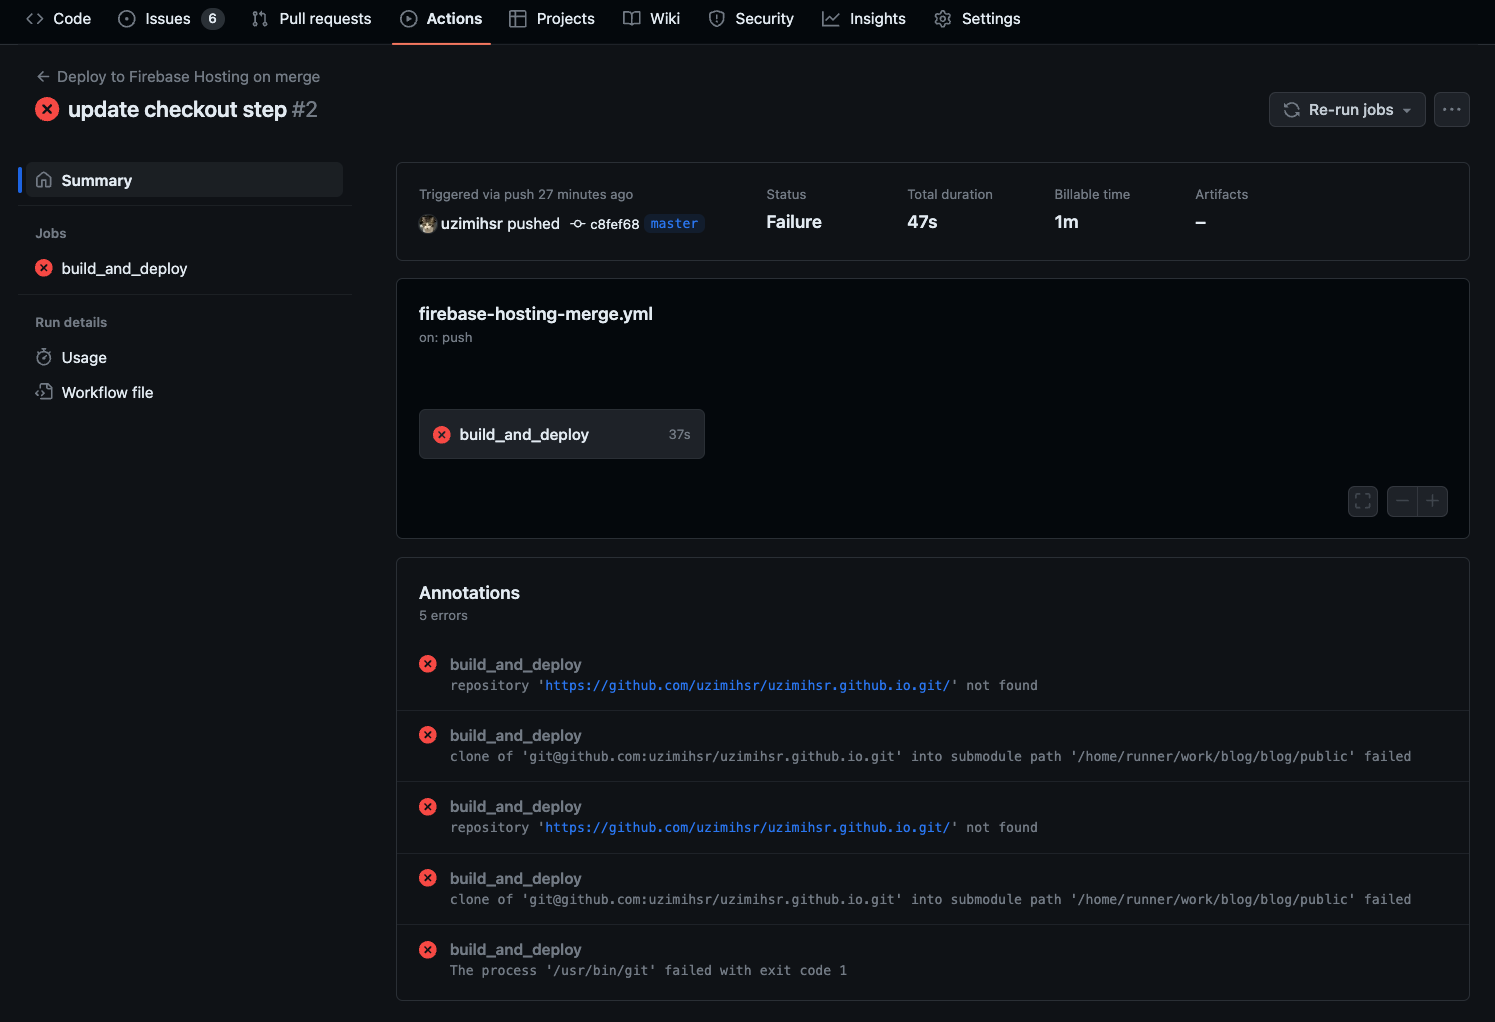Click the Issues circle icon
Screen dimensions: 1495x1022
127,19
